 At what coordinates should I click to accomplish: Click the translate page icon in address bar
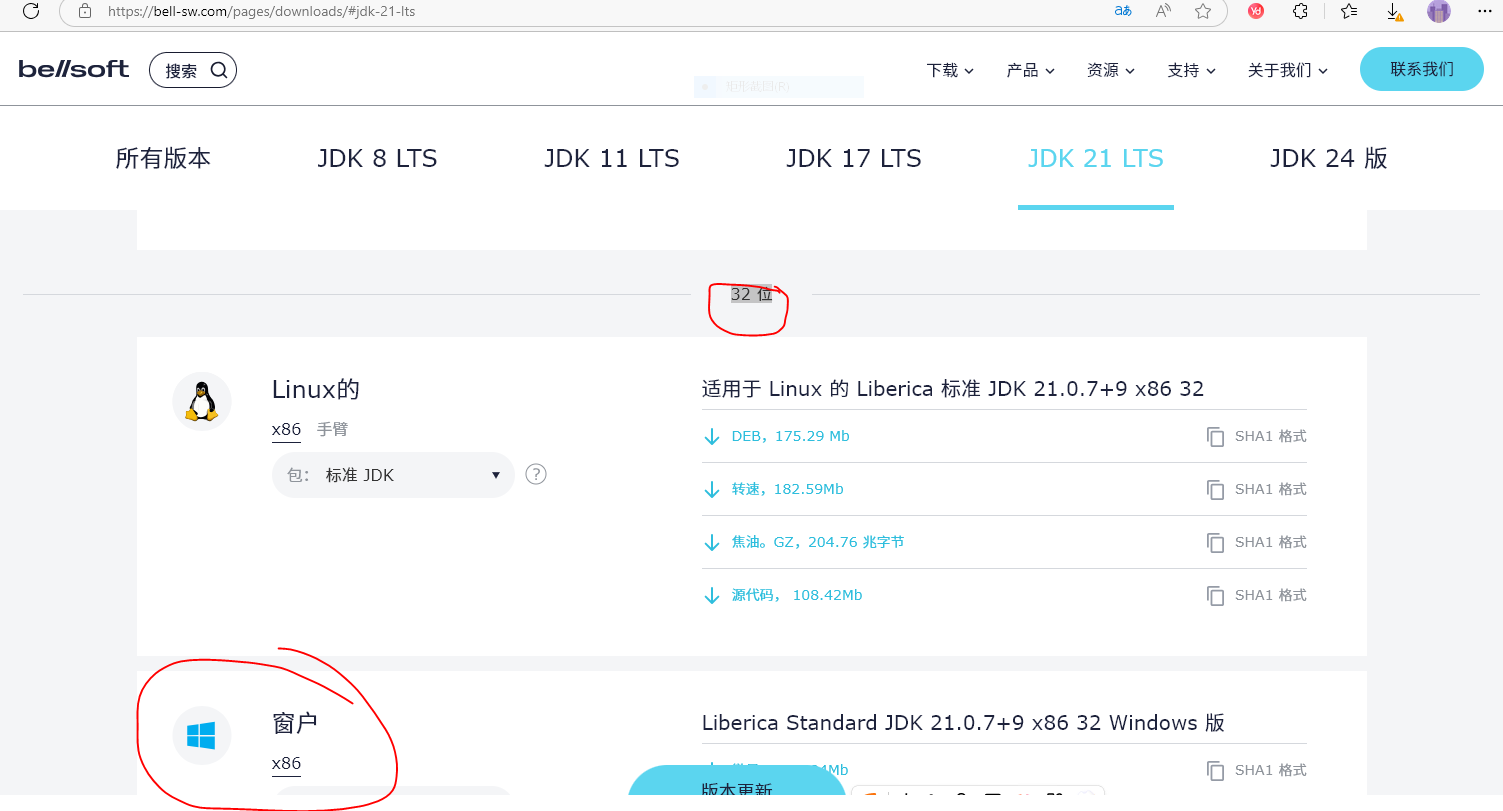[x=1123, y=11]
